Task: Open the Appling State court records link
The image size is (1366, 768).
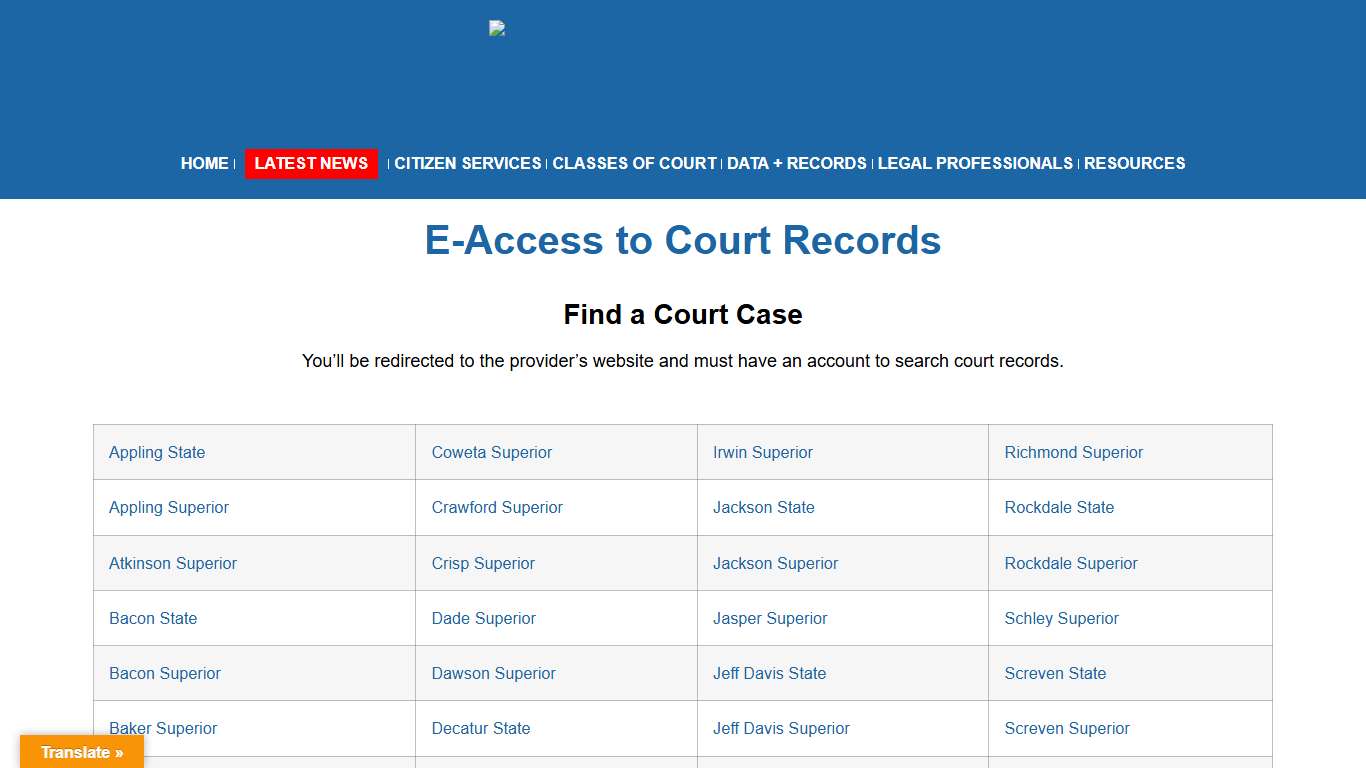Action: pos(157,452)
